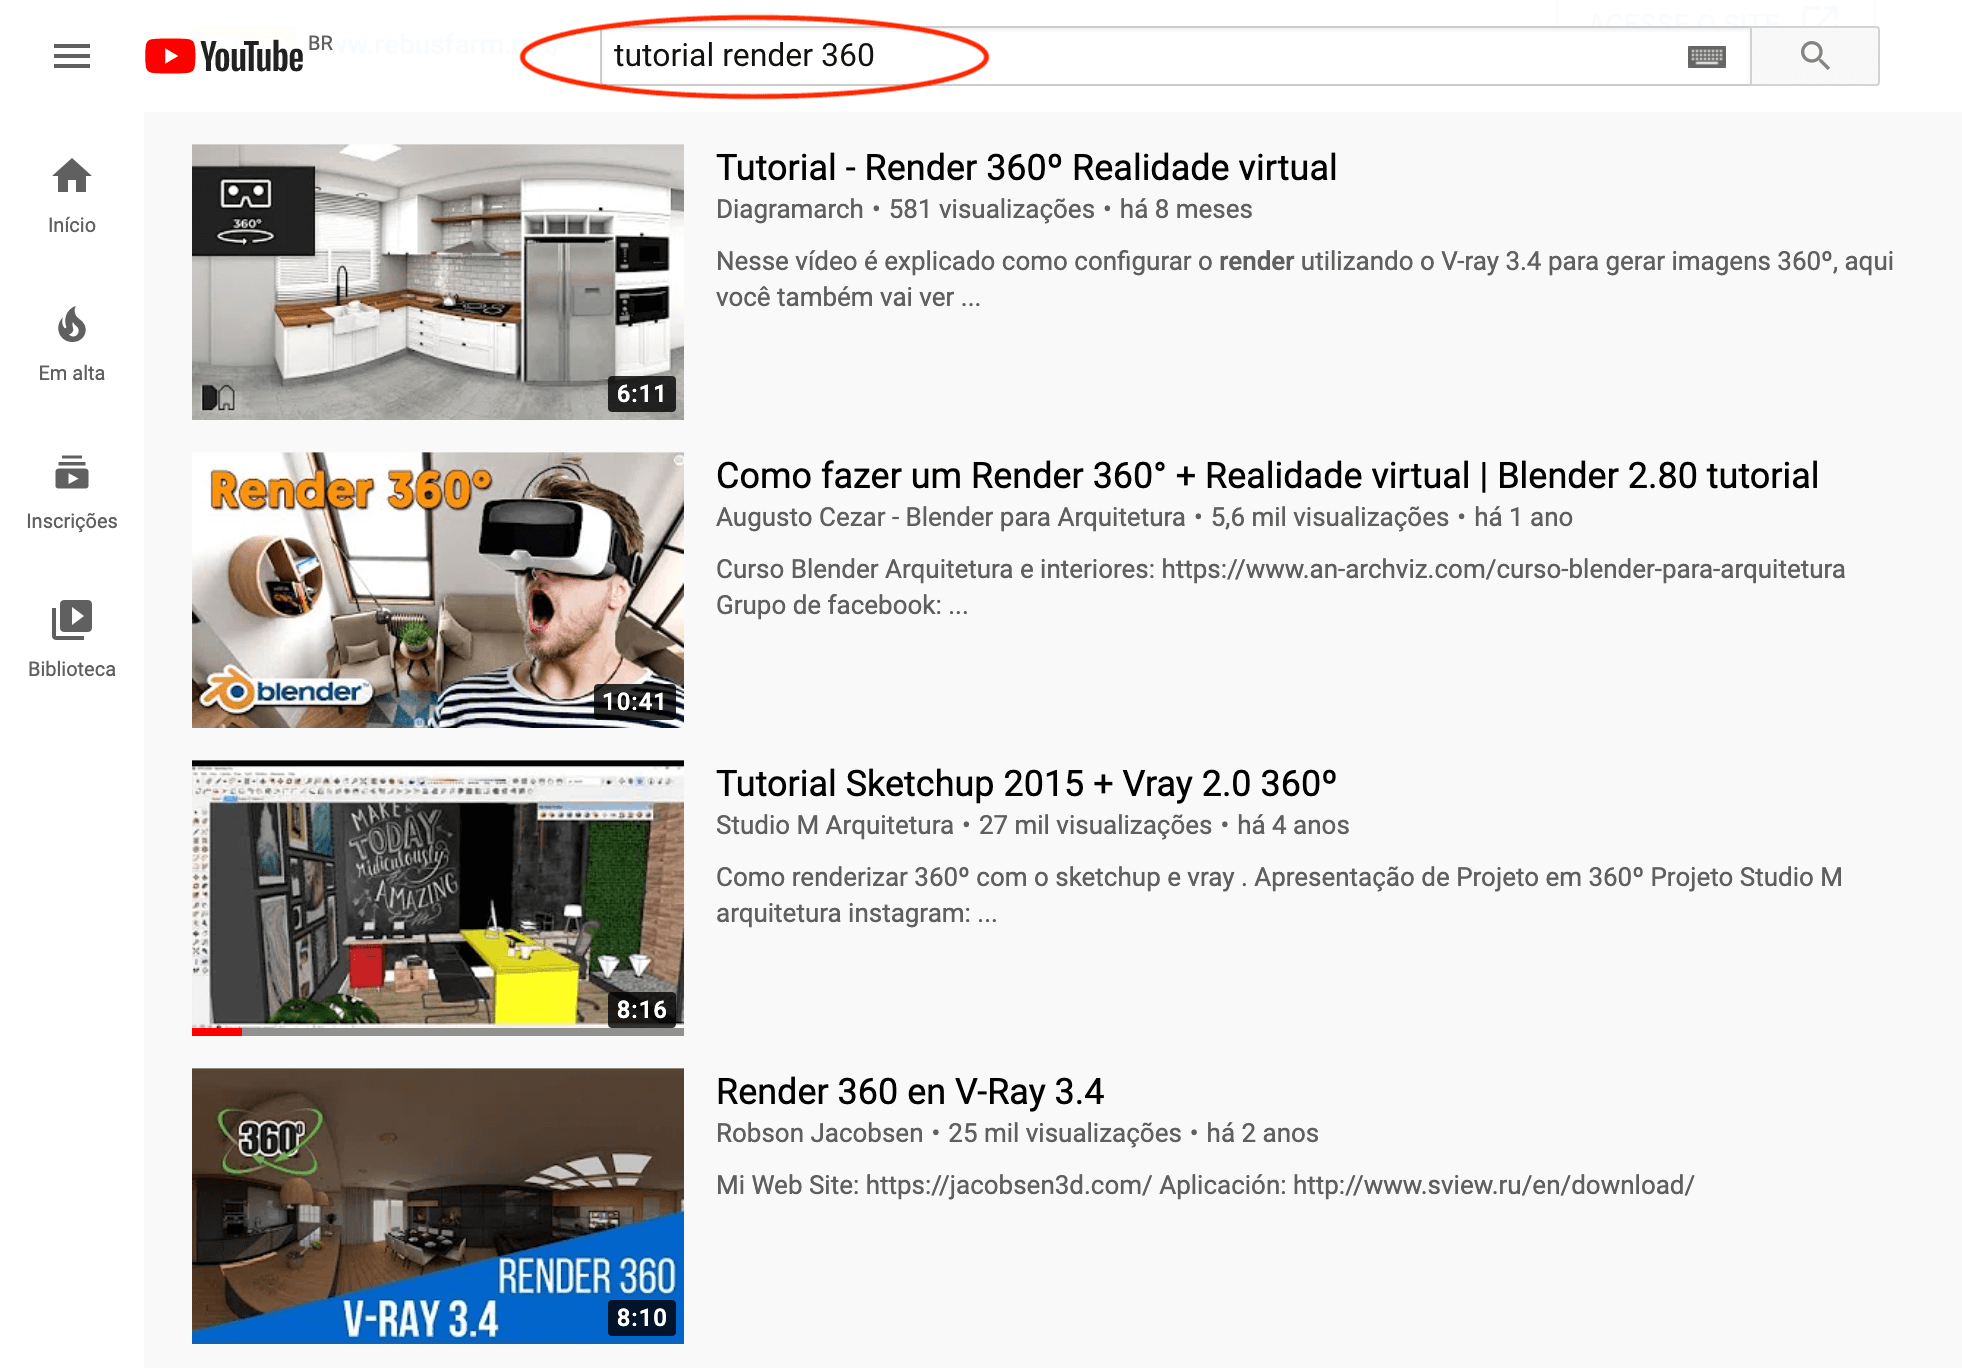Image resolution: width=1962 pixels, height=1368 pixels.
Task: Click the V-RAY 3.4 Render 360 thumbnail
Action: 438,1206
